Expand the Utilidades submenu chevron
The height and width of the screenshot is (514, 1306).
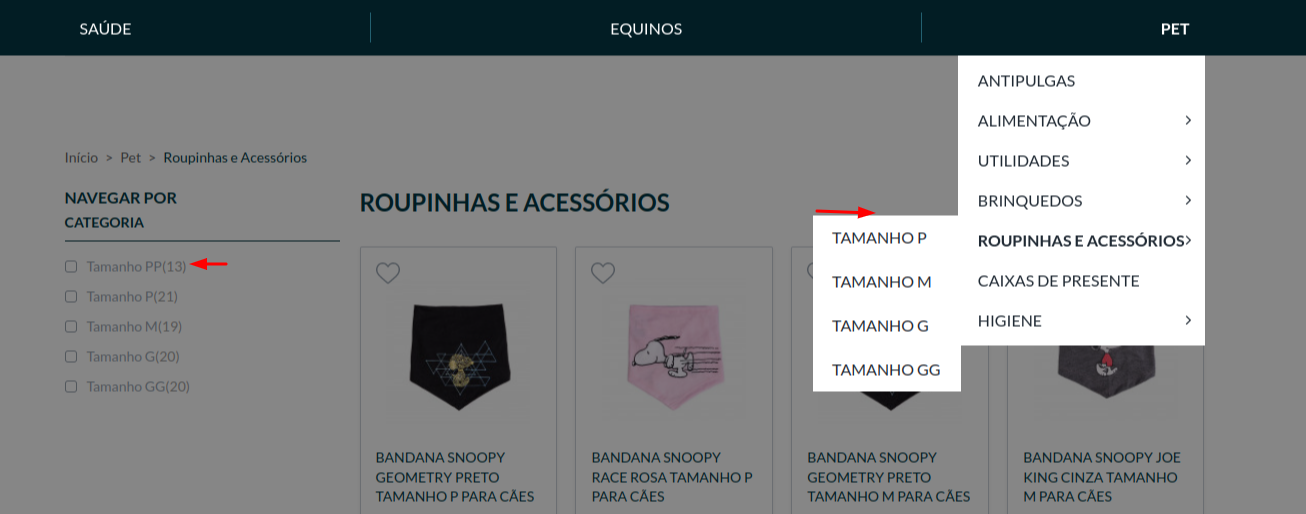point(1187,160)
